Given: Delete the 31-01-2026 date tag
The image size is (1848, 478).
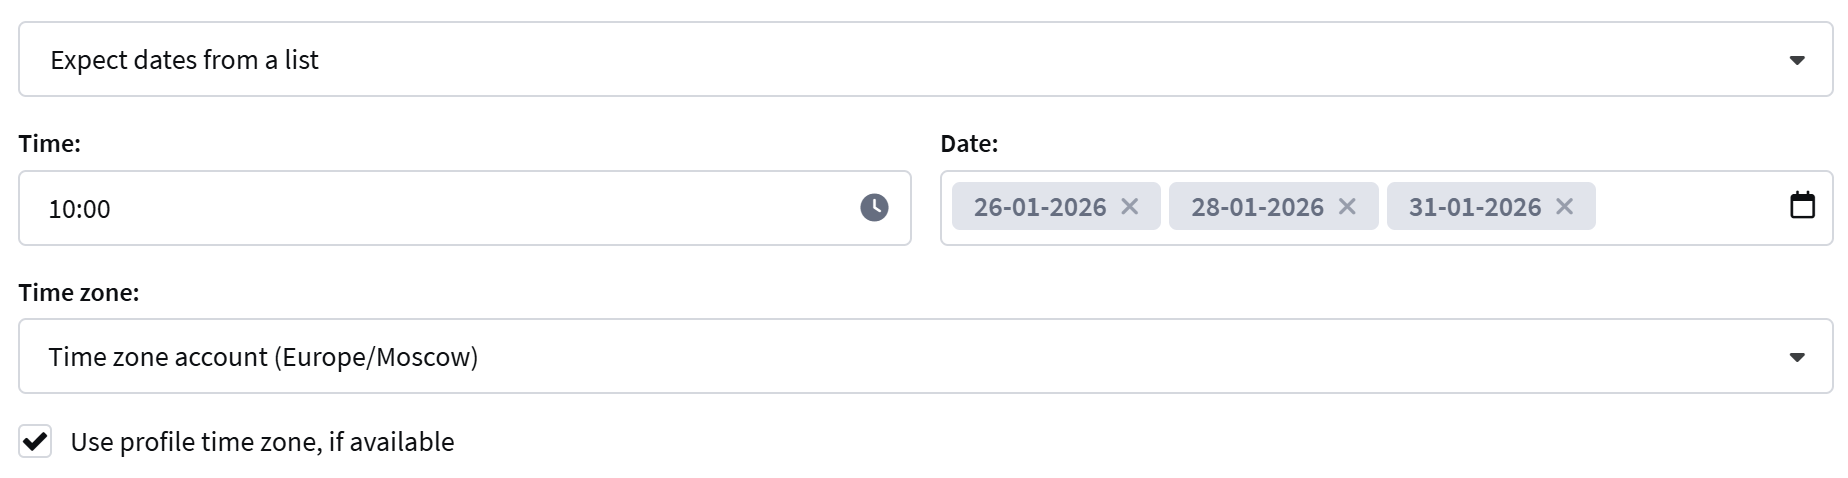Looking at the screenshot, I should click(1565, 207).
